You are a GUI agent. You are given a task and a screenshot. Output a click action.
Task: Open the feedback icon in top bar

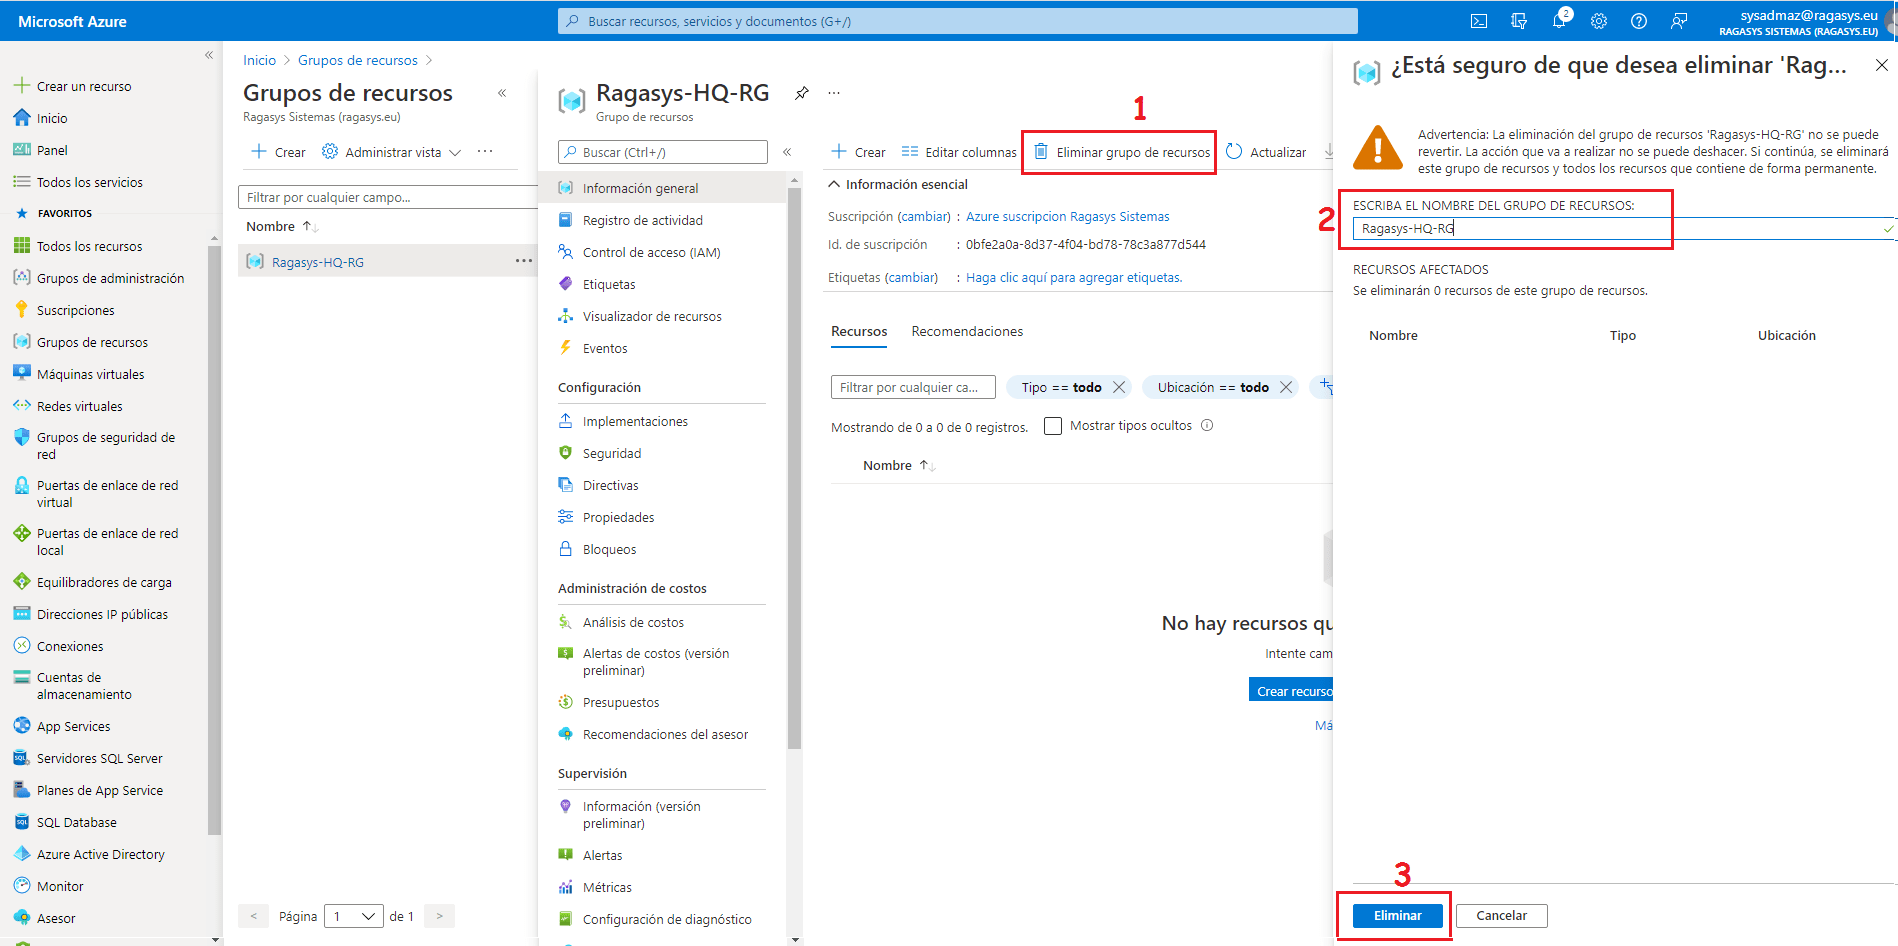click(1679, 21)
